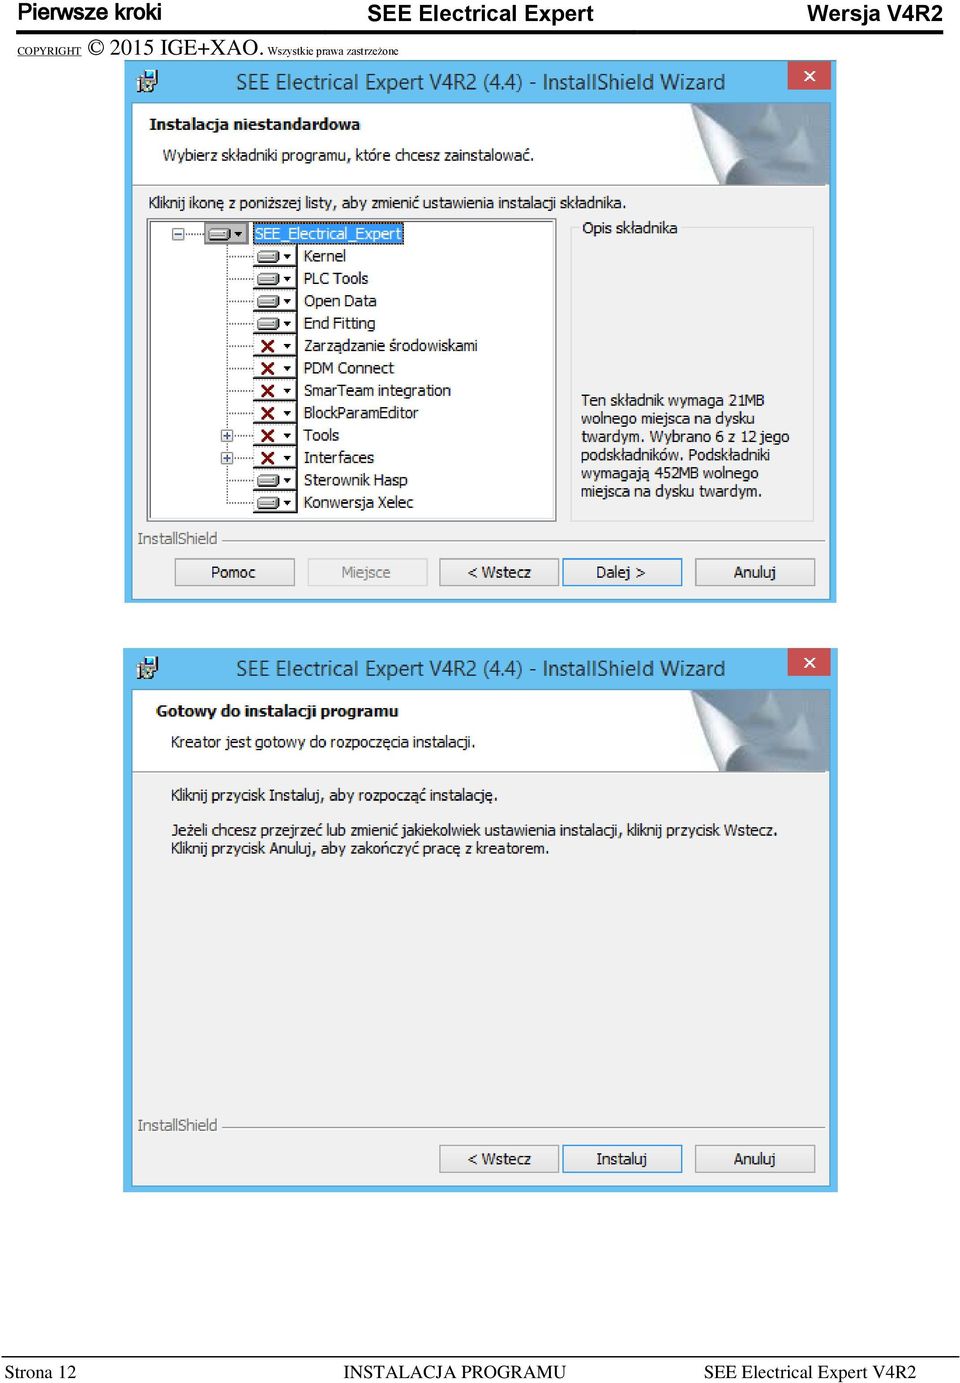Select Zarządzanie środowiskami component label
This screenshot has height=1383, width=960.
coord(391,346)
